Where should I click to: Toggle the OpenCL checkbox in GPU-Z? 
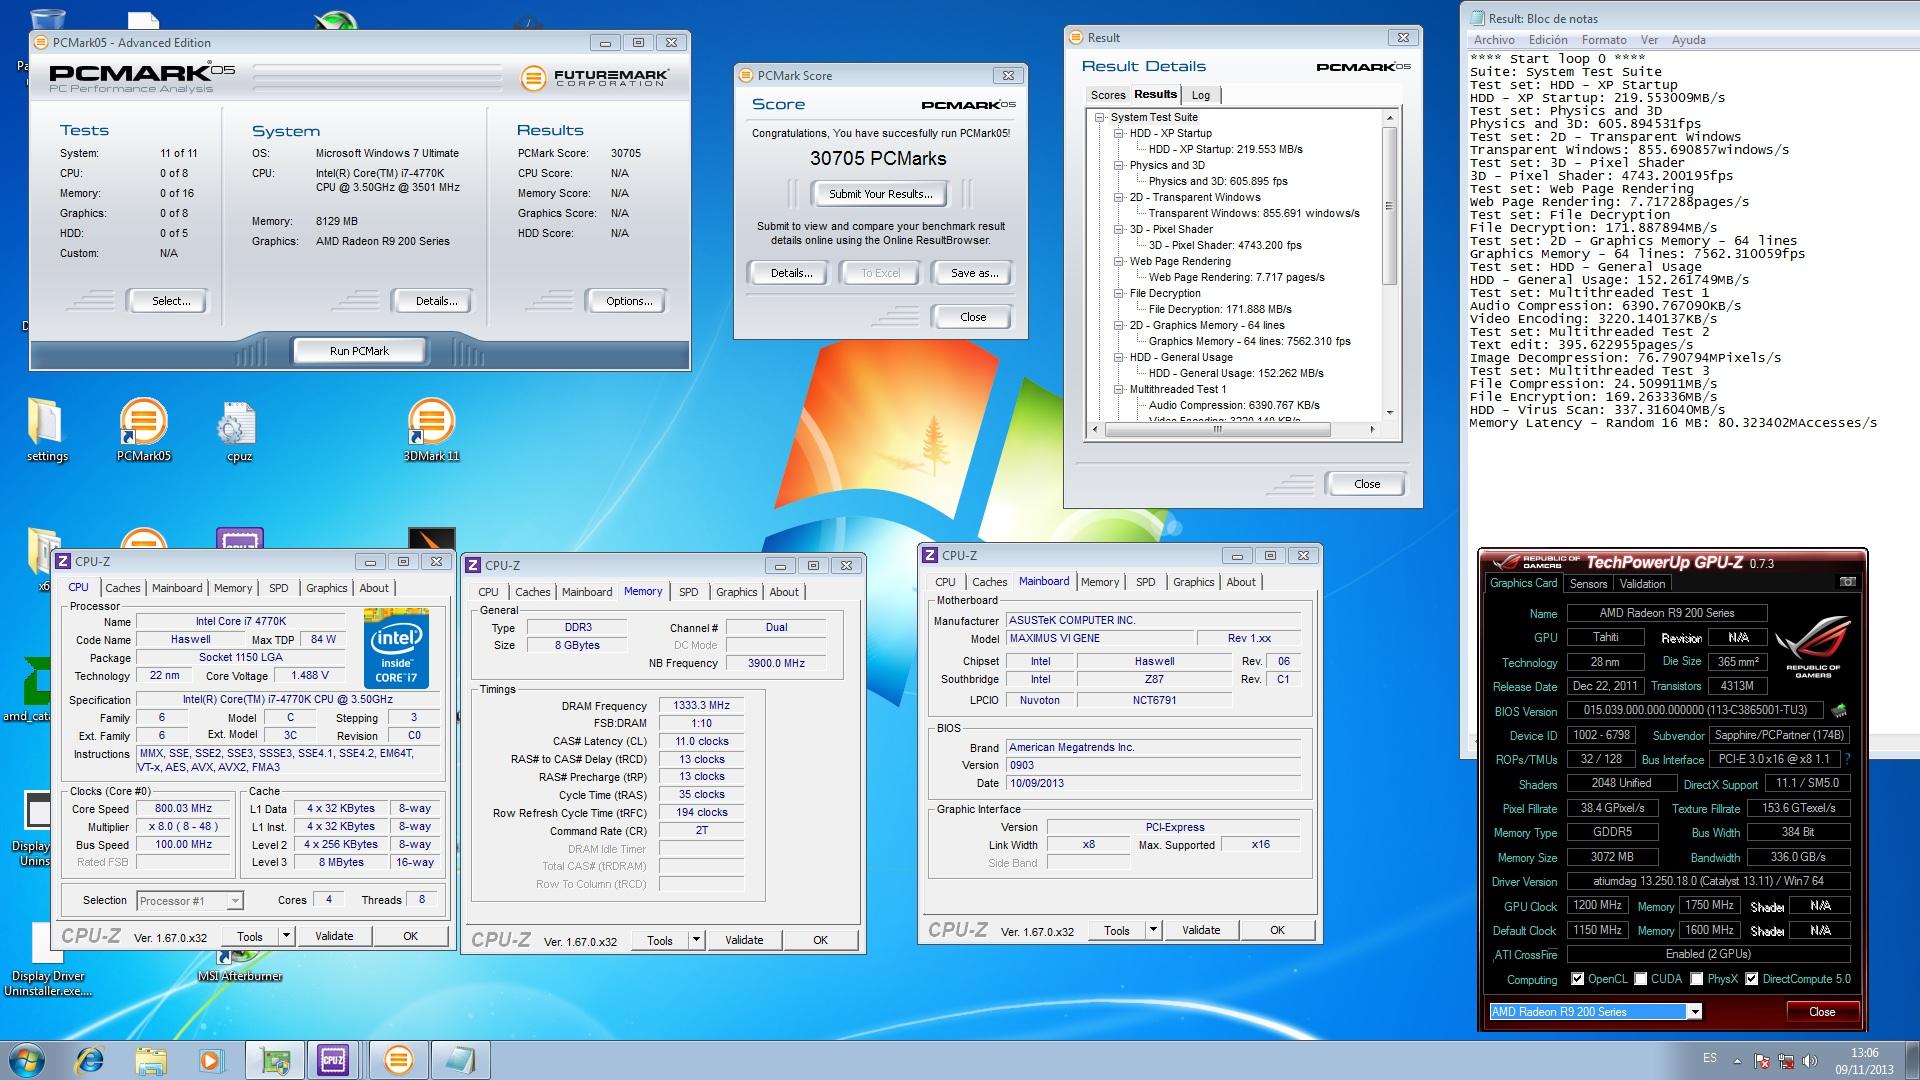pyautogui.click(x=1577, y=979)
